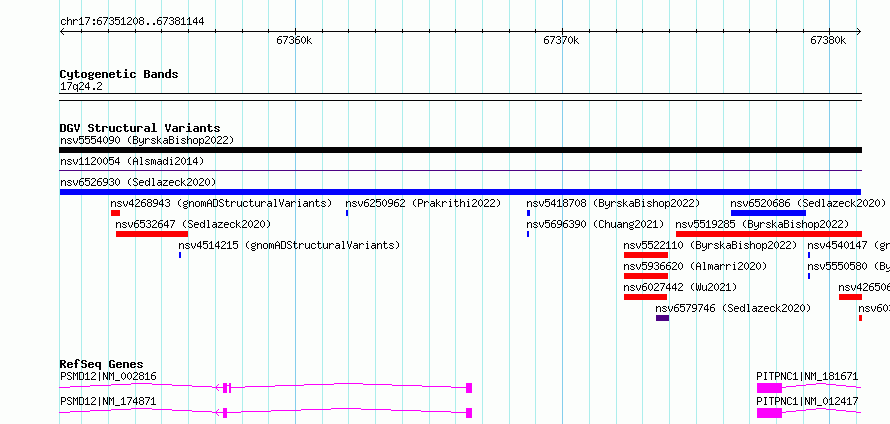
Task: Open the nsv6250962 (Prakrithi2022) label
Action: click(423, 203)
